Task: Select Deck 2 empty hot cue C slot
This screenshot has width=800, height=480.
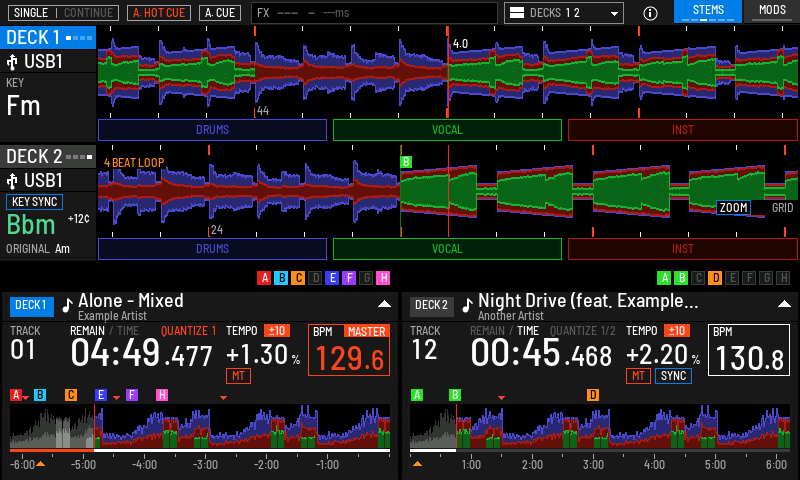Action: (x=698, y=278)
